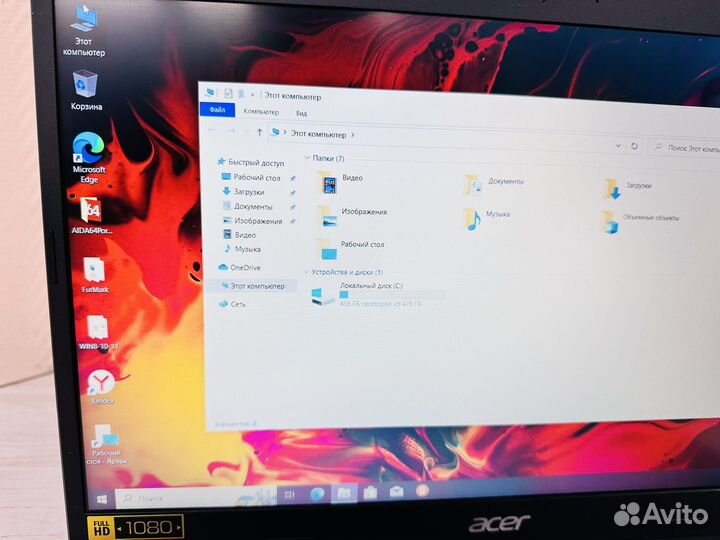Unpin Загрузки using its pin icon
The image size is (720, 540).
pos(292,193)
